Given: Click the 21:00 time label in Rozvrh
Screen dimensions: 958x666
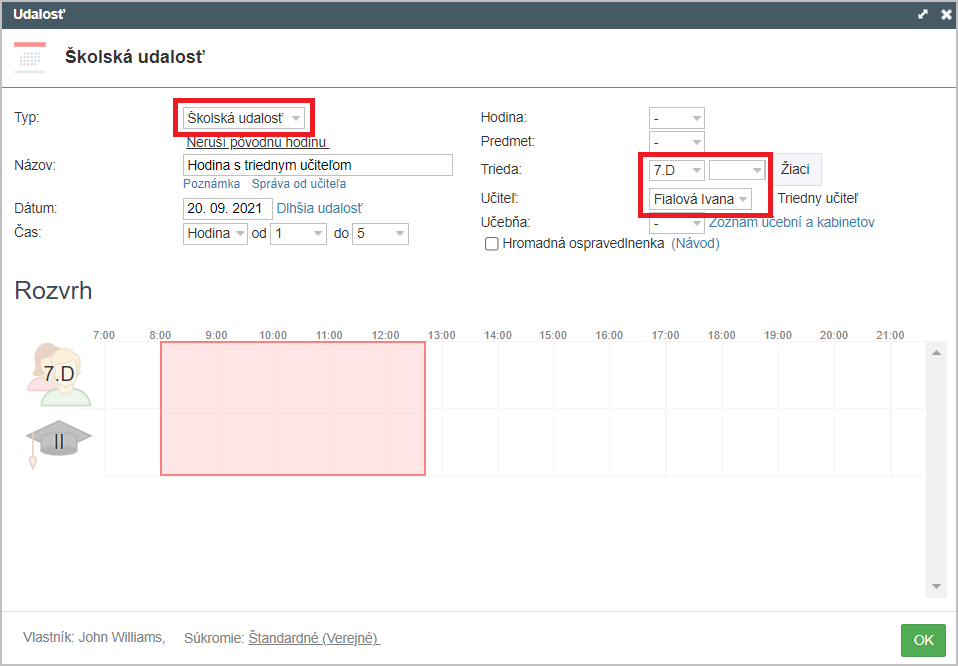Looking at the screenshot, I should pos(890,335).
